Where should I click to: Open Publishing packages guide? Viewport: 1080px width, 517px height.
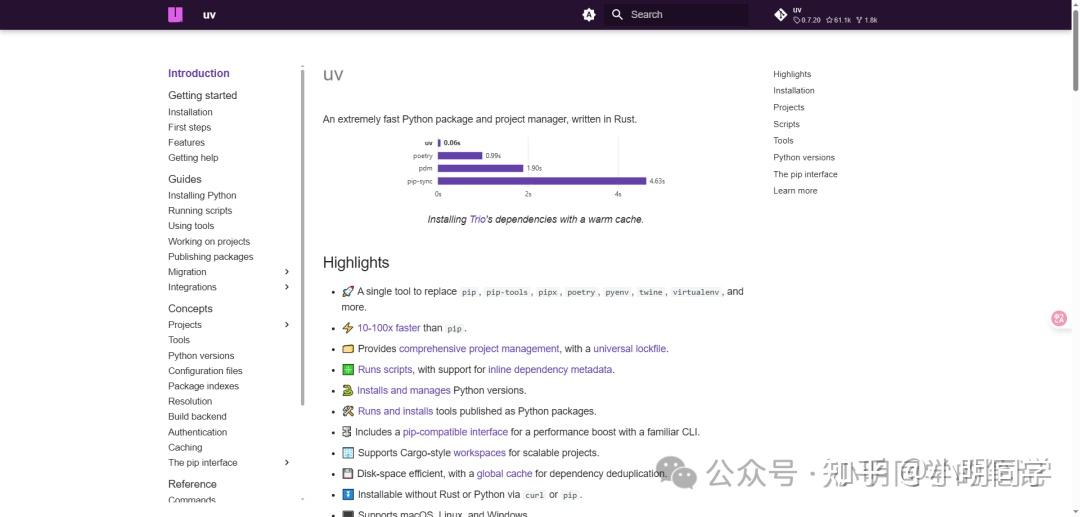point(211,257)
